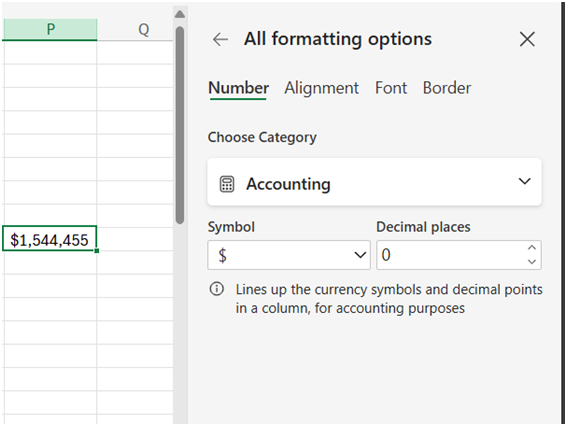The image size is (567, 426).
Task: Decrease decimal places with down arrow
Action: [x=532, y=261]
